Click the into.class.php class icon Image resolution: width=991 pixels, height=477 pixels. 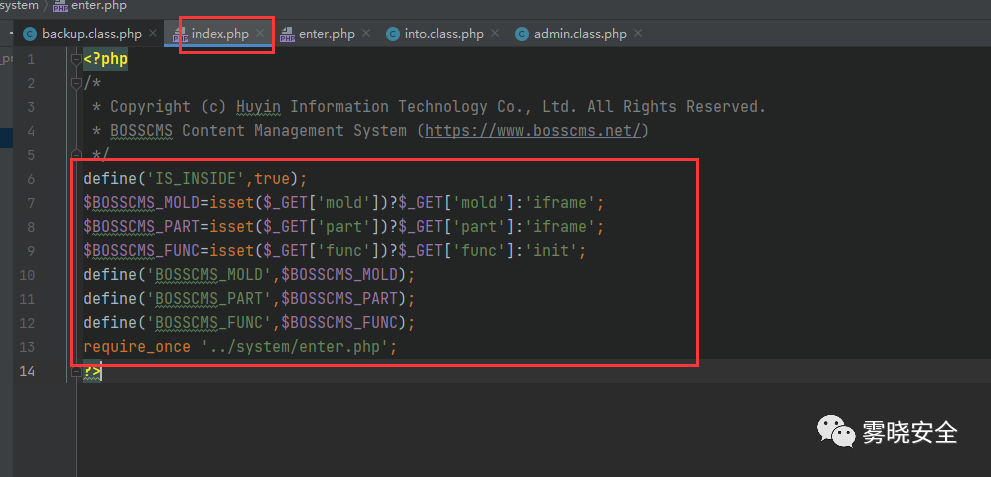(393, 34)
